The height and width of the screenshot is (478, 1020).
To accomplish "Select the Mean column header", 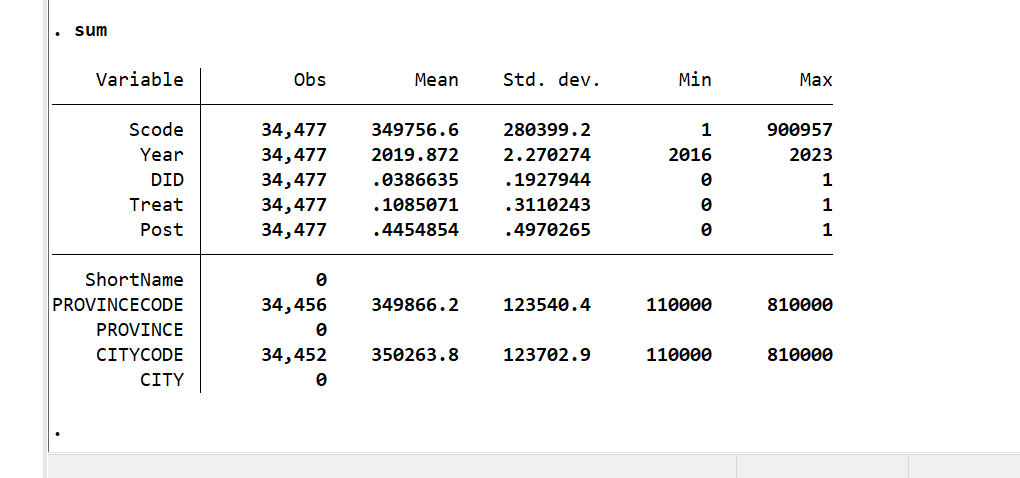I will 436,80.
